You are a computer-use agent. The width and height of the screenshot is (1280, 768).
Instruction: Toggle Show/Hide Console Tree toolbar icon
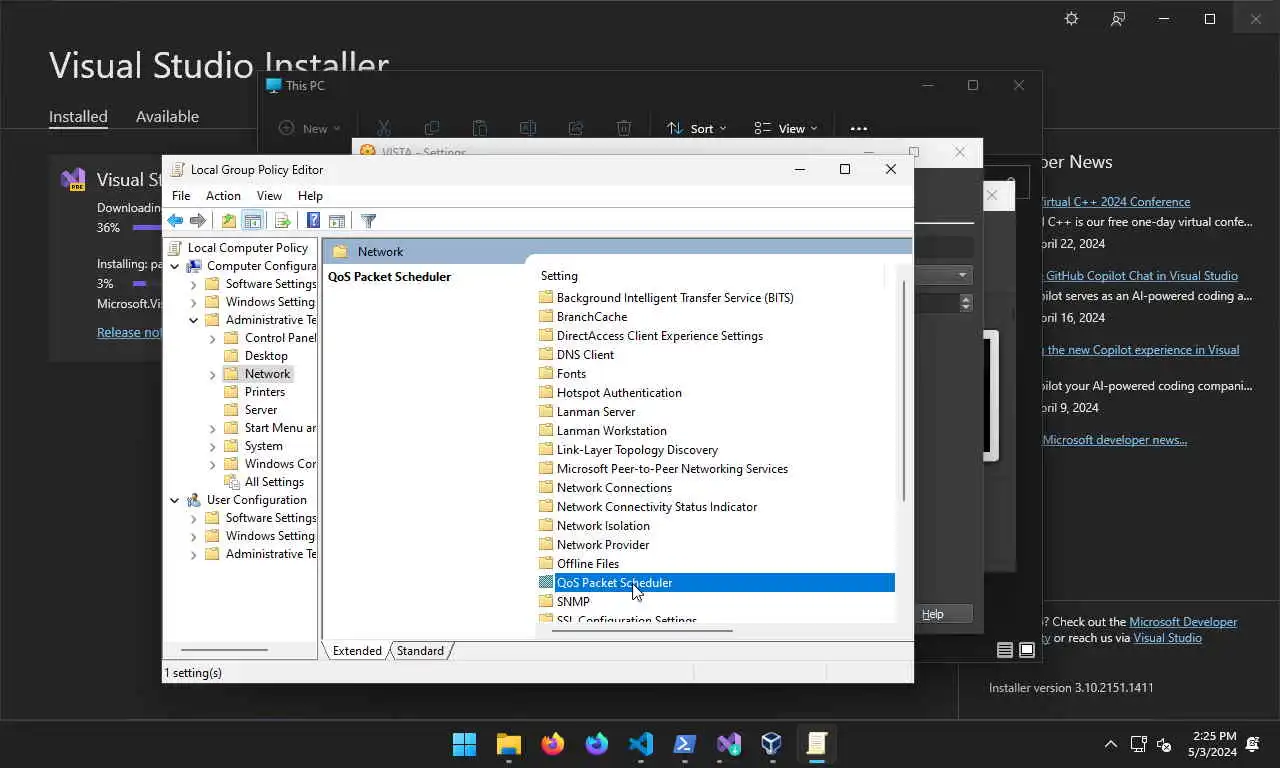click(253, 221)
